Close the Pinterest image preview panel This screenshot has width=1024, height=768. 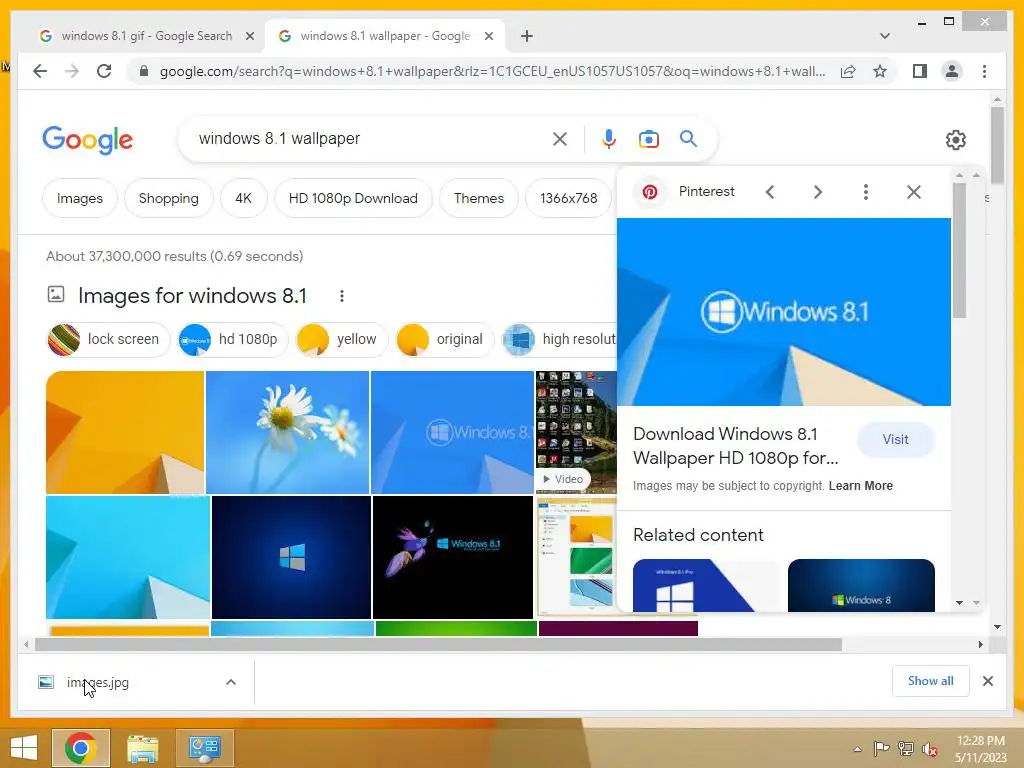pyautogui.click(x=914, y=192)
